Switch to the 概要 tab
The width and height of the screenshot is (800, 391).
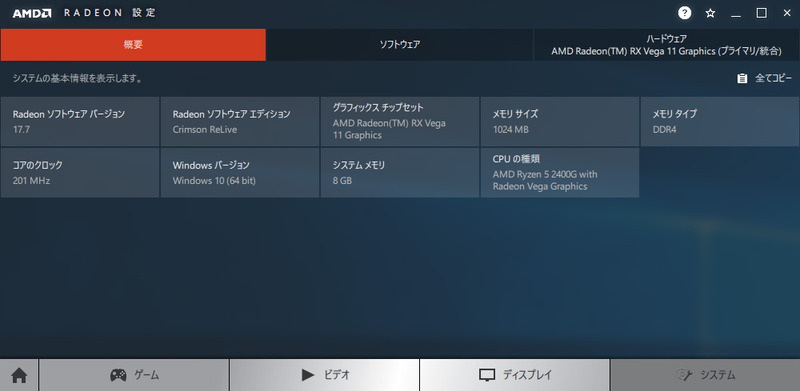[133, 45]
